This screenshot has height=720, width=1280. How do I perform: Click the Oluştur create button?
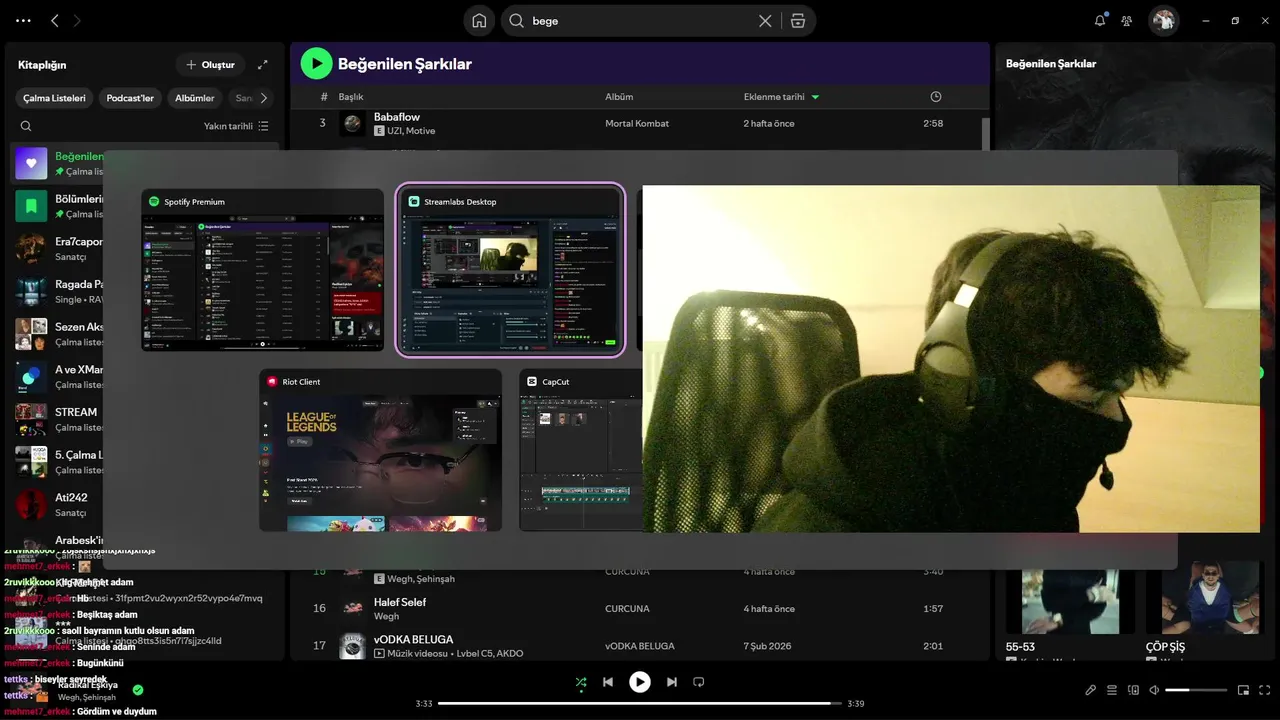tap(211, 65)
